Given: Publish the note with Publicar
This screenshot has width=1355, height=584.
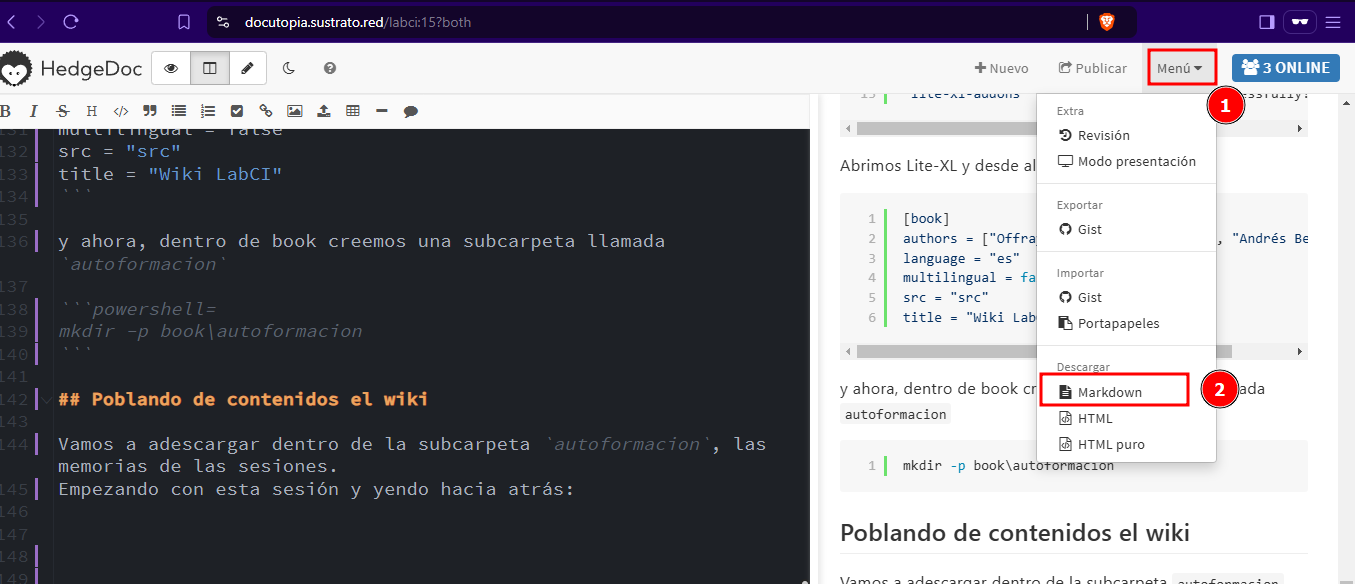Looking at the screenshot, I should coord(1093,68).
